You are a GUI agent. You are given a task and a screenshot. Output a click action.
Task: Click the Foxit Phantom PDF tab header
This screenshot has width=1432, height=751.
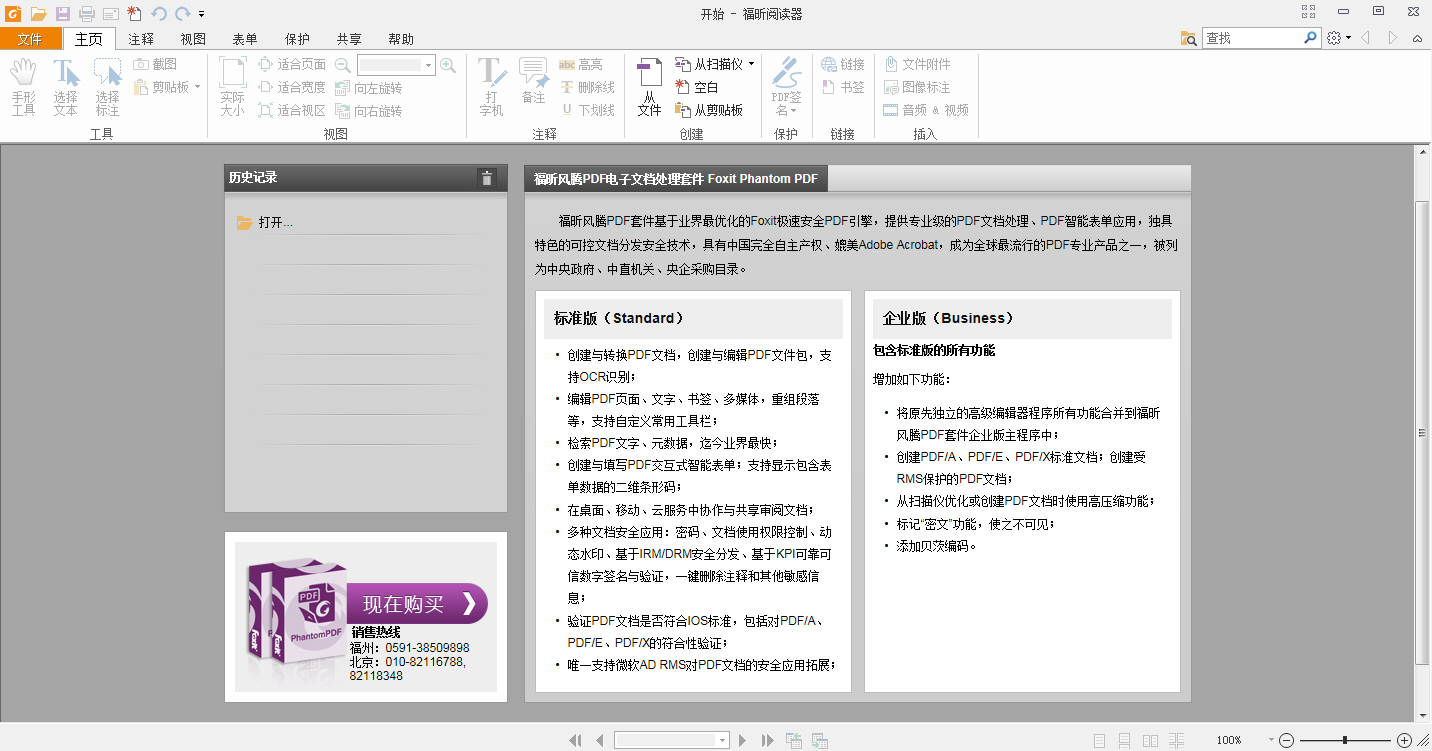(675, 179)
